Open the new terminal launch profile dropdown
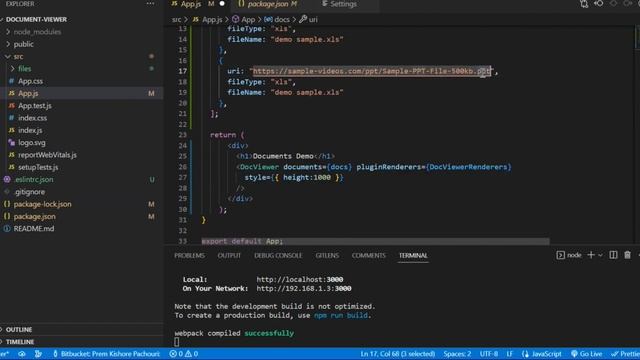This screenshot has height=360, width=640. click(600, 255)
